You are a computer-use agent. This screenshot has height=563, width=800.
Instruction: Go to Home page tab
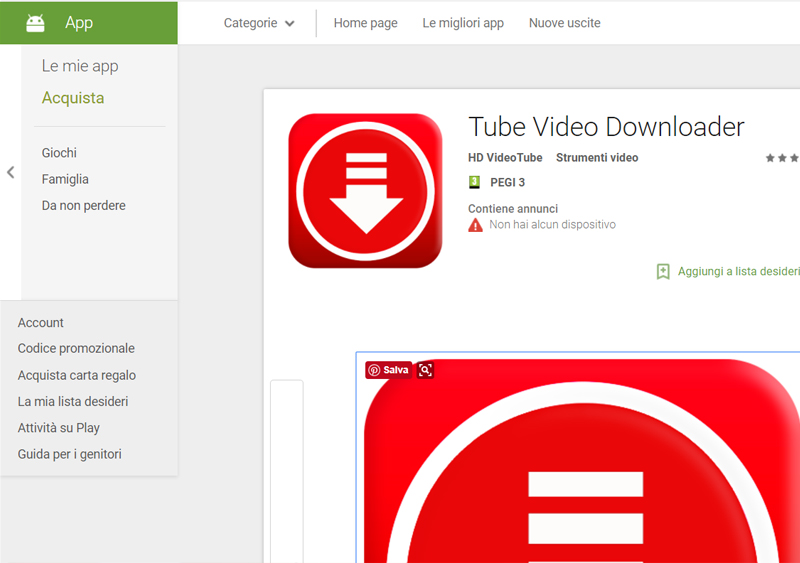365,23
